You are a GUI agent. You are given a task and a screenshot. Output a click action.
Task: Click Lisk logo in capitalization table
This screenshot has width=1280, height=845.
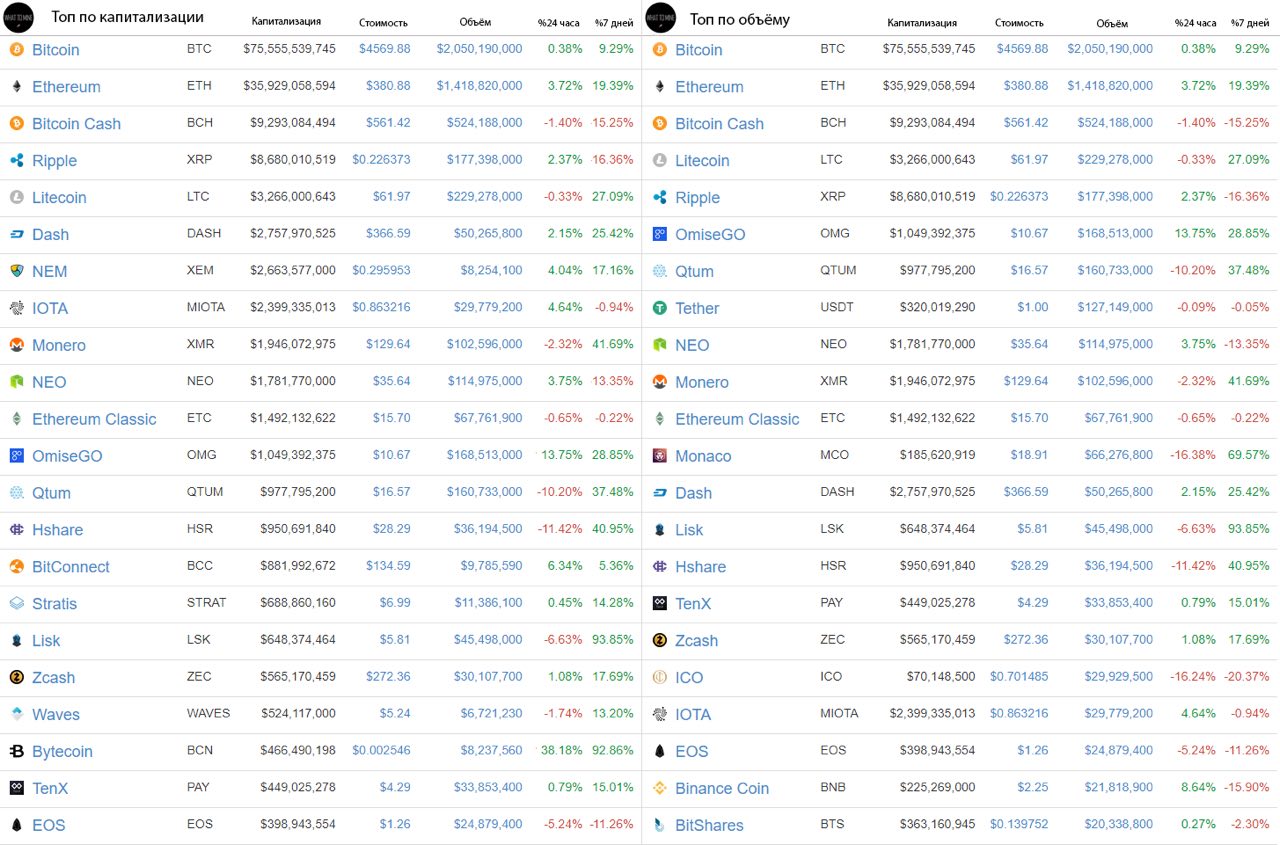(x=16, y=640)
